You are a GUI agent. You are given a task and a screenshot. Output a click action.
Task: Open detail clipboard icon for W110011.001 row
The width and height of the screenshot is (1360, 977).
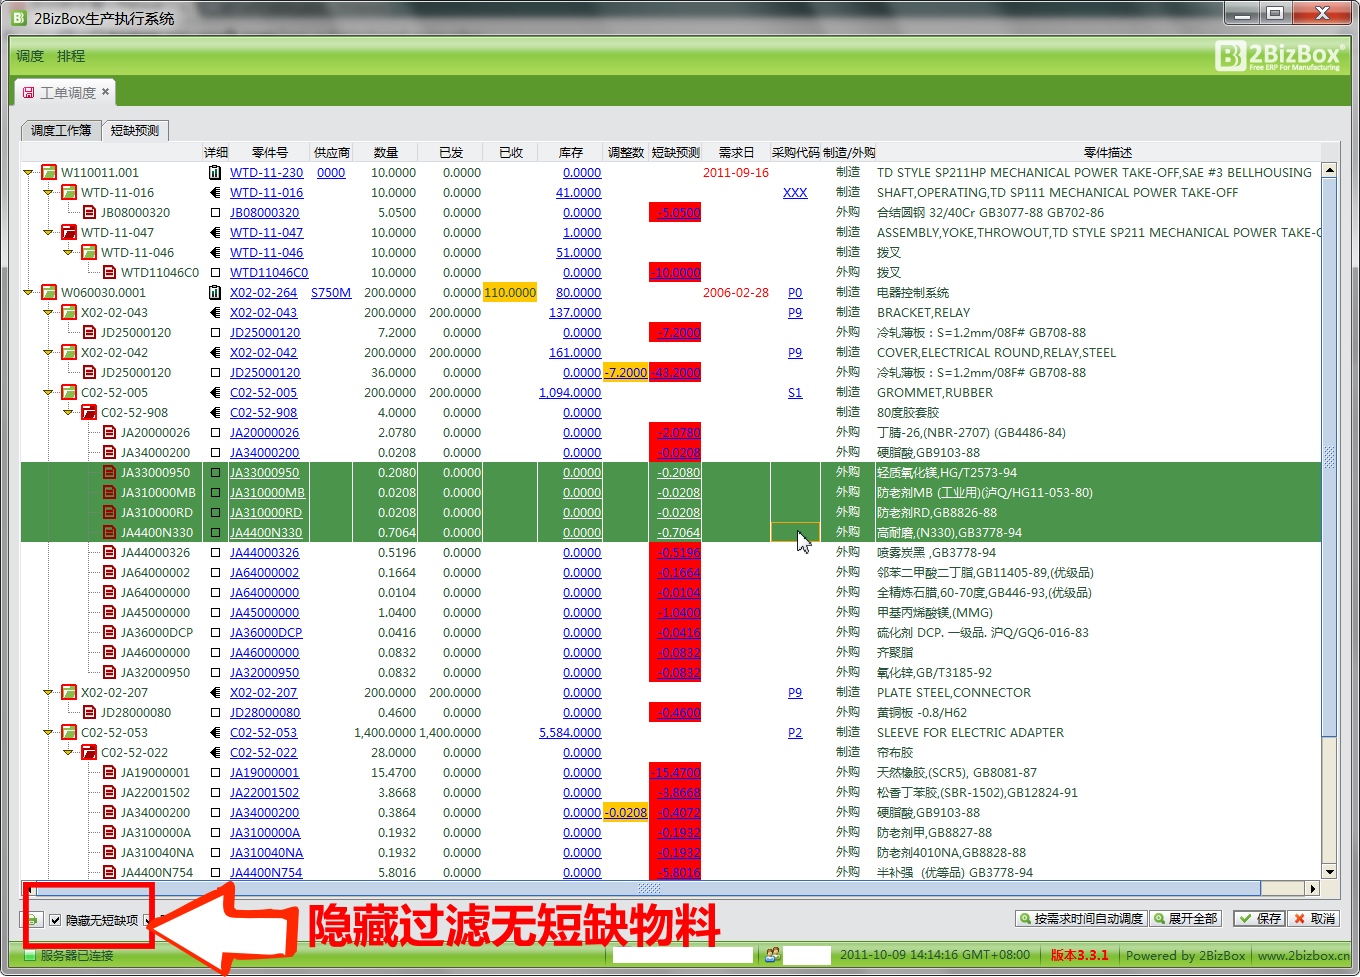[215, 172]
